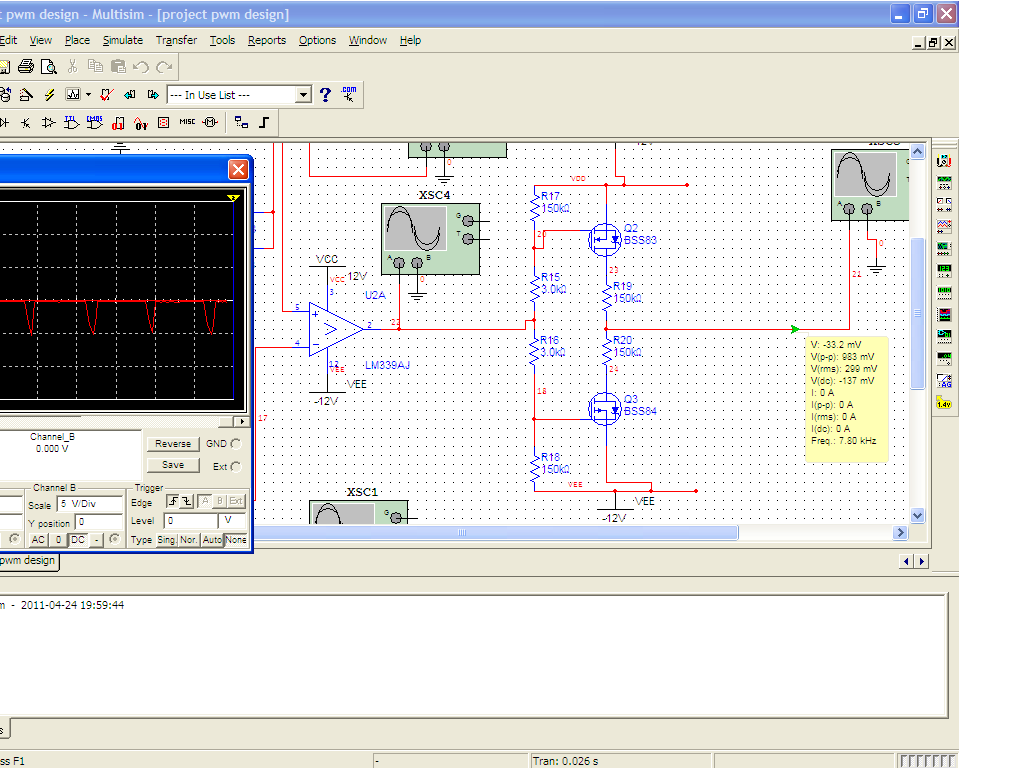Image resolution: width=1024 pixels, height=768 pixels.
Task: Click the .com component search icon
Action: coord(349,94)
